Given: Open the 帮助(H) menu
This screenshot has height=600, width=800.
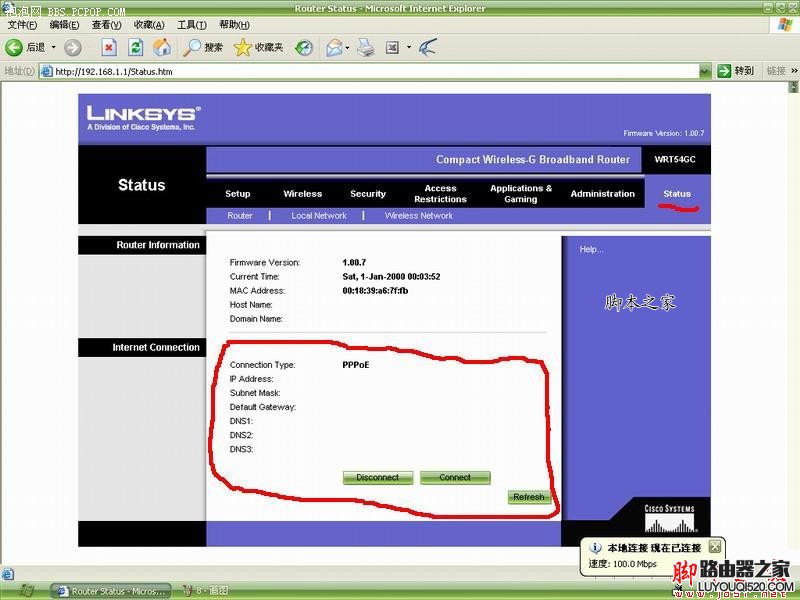Looking at the screenshot, I should click(234, 24).
